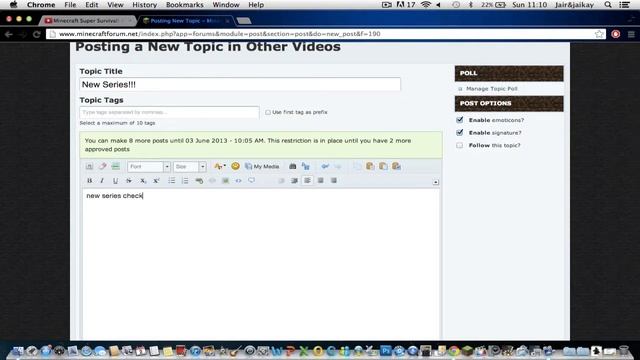Open the History menu
This screenshot has width=640, height=360.
pos(144,5)
